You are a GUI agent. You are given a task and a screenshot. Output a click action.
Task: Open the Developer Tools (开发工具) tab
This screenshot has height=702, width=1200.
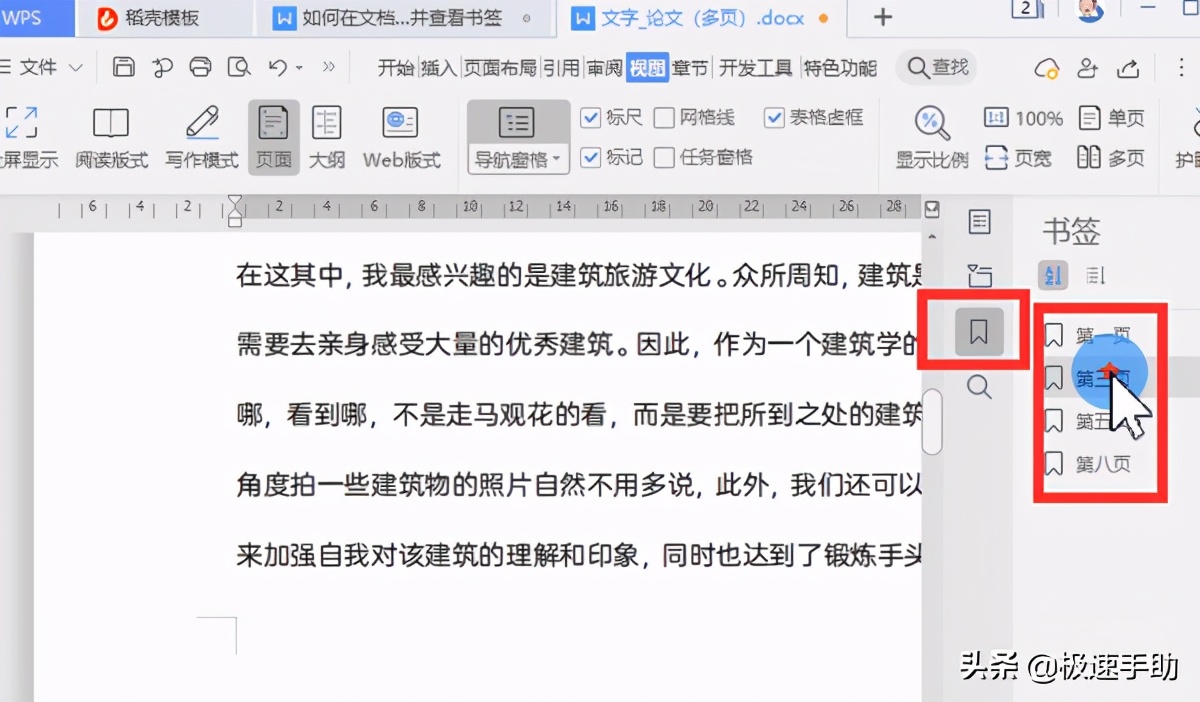[x=756, y=68]
